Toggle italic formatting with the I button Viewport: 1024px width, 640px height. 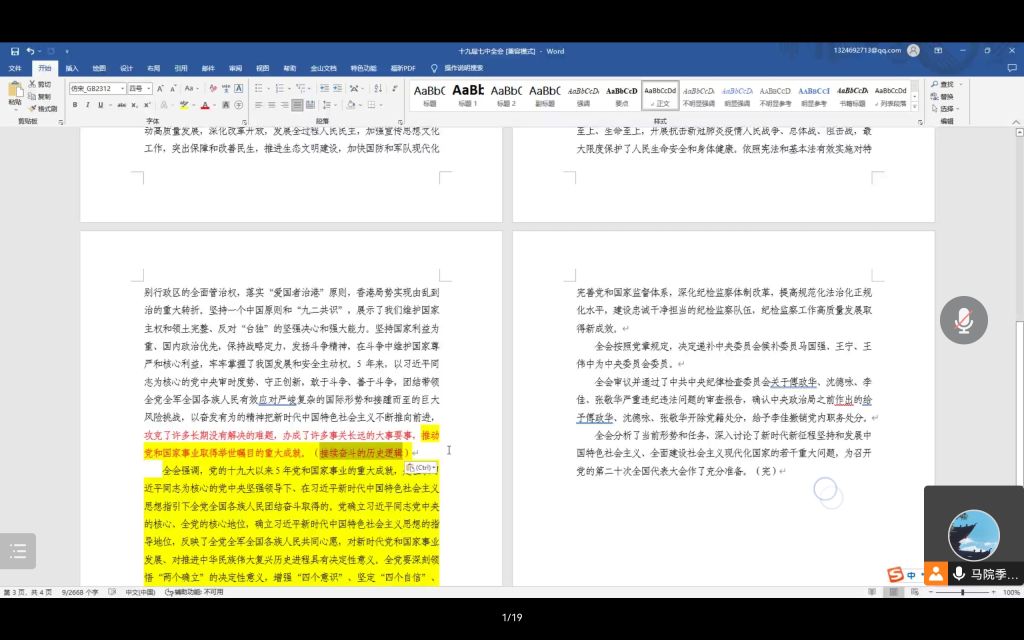coord(88,105)
